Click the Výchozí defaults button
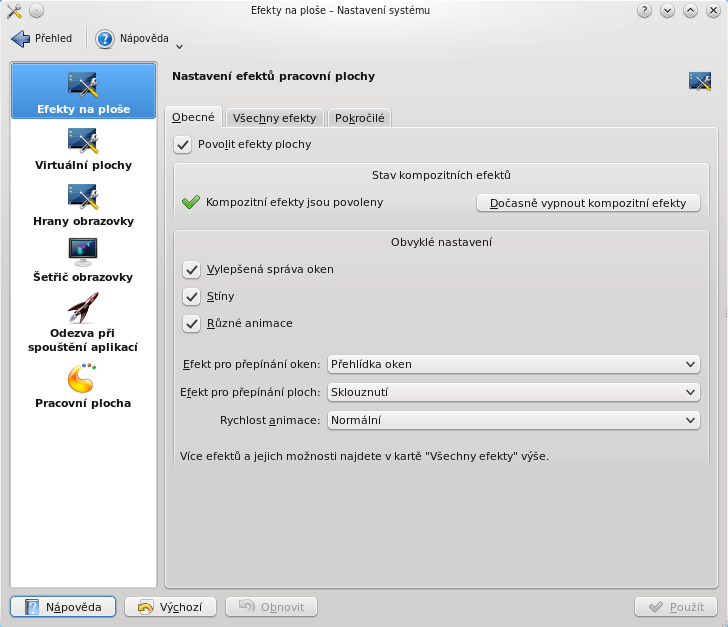Viewport: 728px width, 627px height. click(170, 607)
